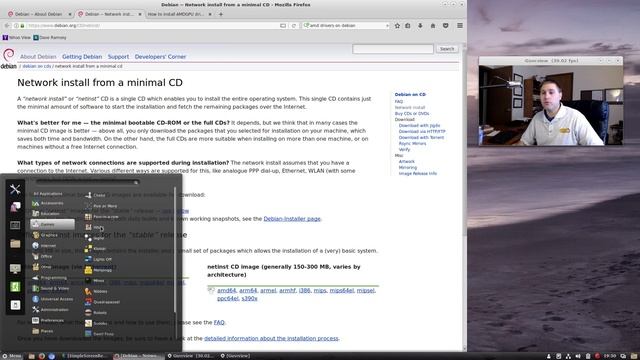Image resolution: width=640 pixels, height=360 pixels.
Task: Open the Pidgin chat favorite in menu sidebar
Action: [15, 207]
